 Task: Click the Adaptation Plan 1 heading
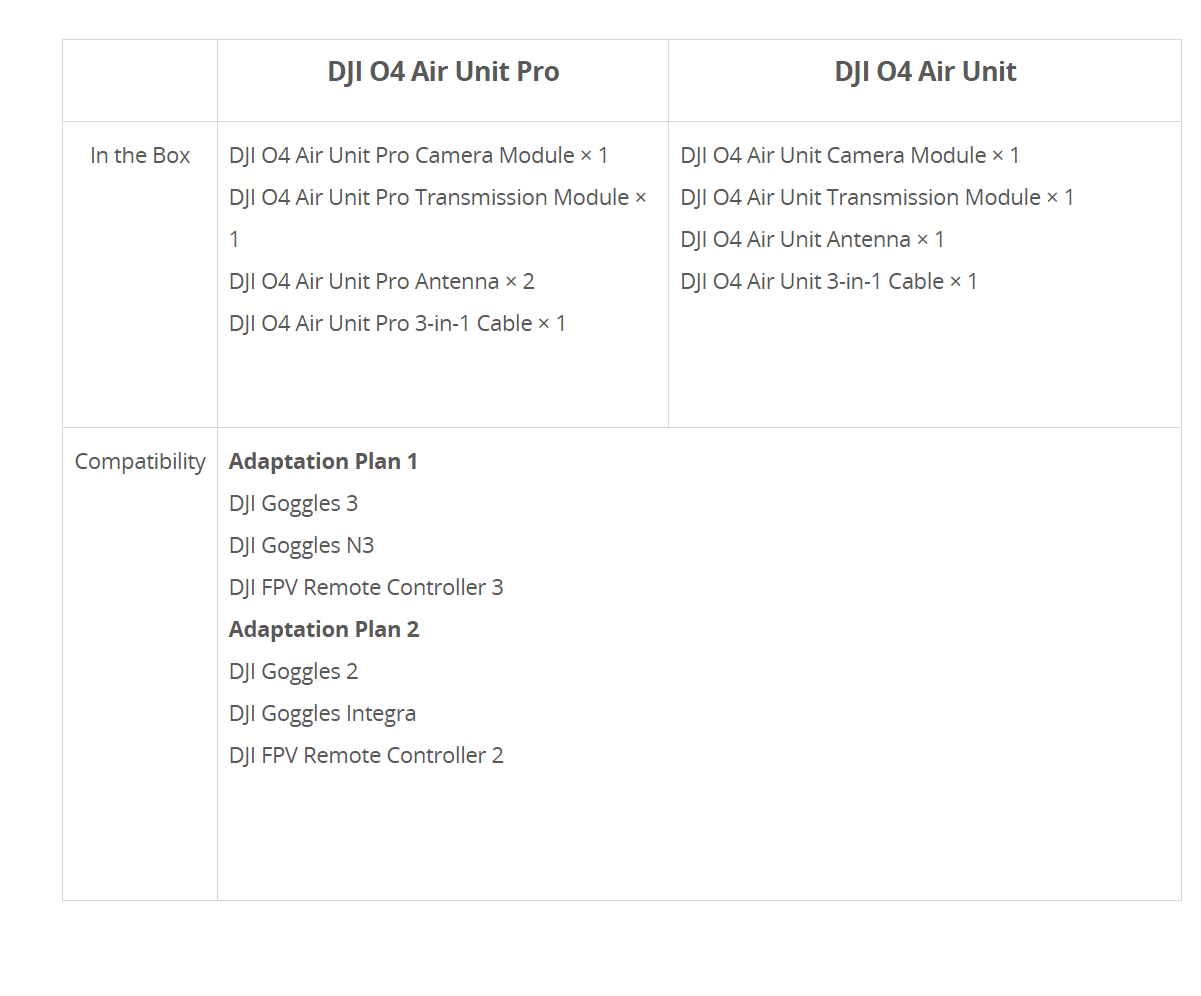click(323, 462)
